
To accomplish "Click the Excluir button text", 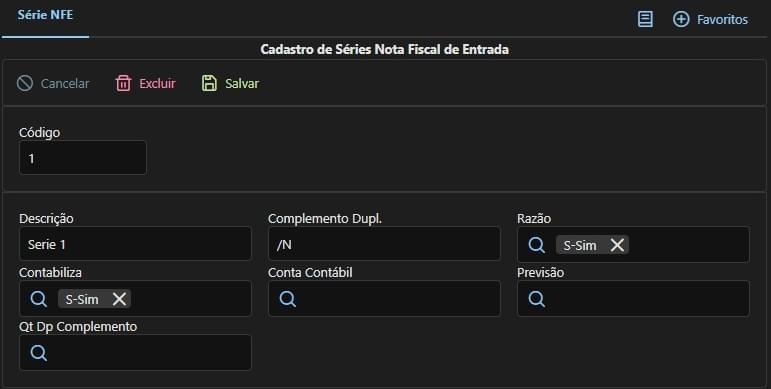I will tap(157, 84).
